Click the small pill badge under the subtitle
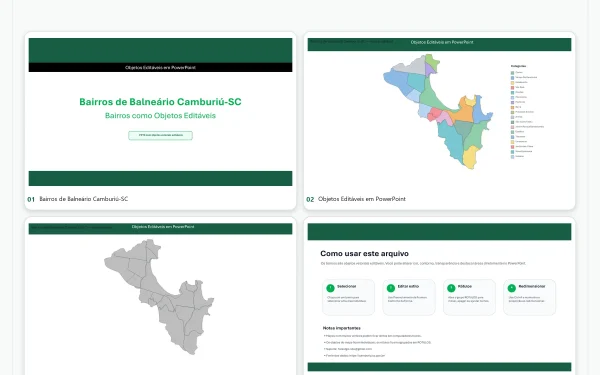The height and width of the screenshot is (375, 600). tap(160, 135)
